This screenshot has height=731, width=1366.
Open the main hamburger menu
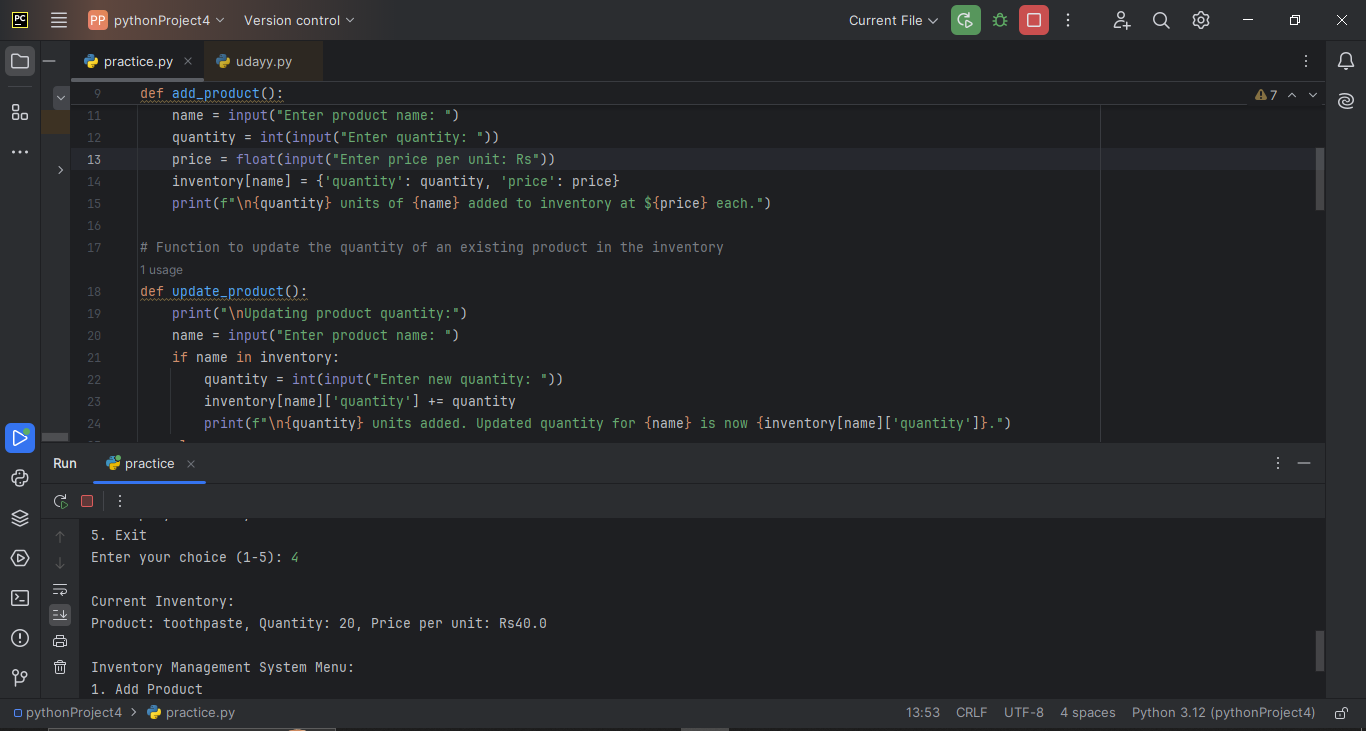point(59,20)
